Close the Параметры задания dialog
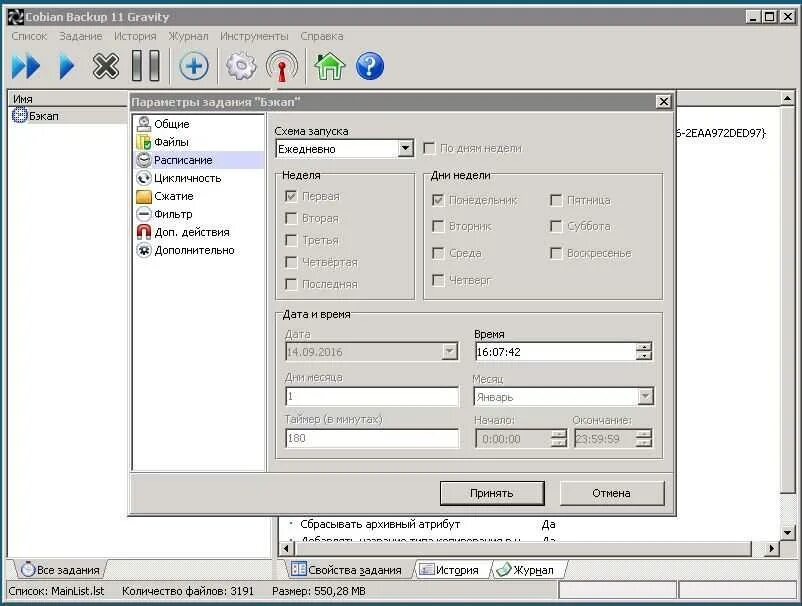The width and height of the screenshot is (802, 606). (x=663, y=102)
